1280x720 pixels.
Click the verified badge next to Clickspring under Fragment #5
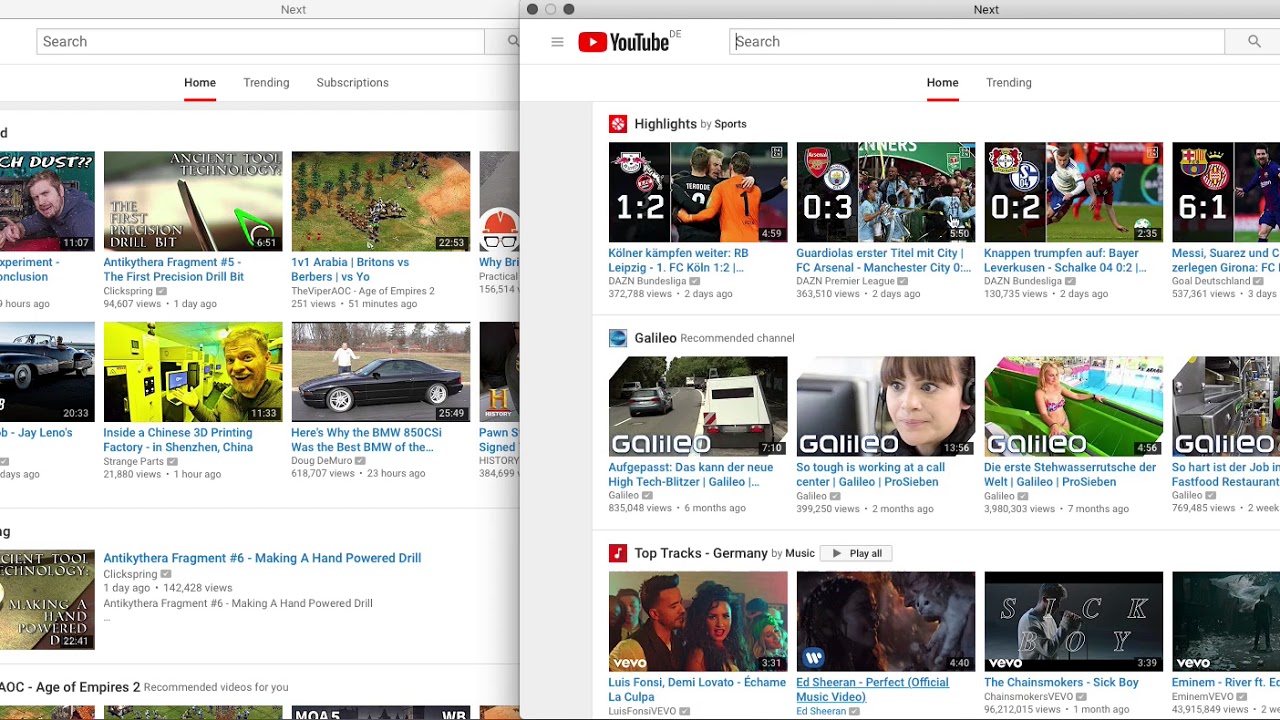pyautogui.click(x=161, y=291)
